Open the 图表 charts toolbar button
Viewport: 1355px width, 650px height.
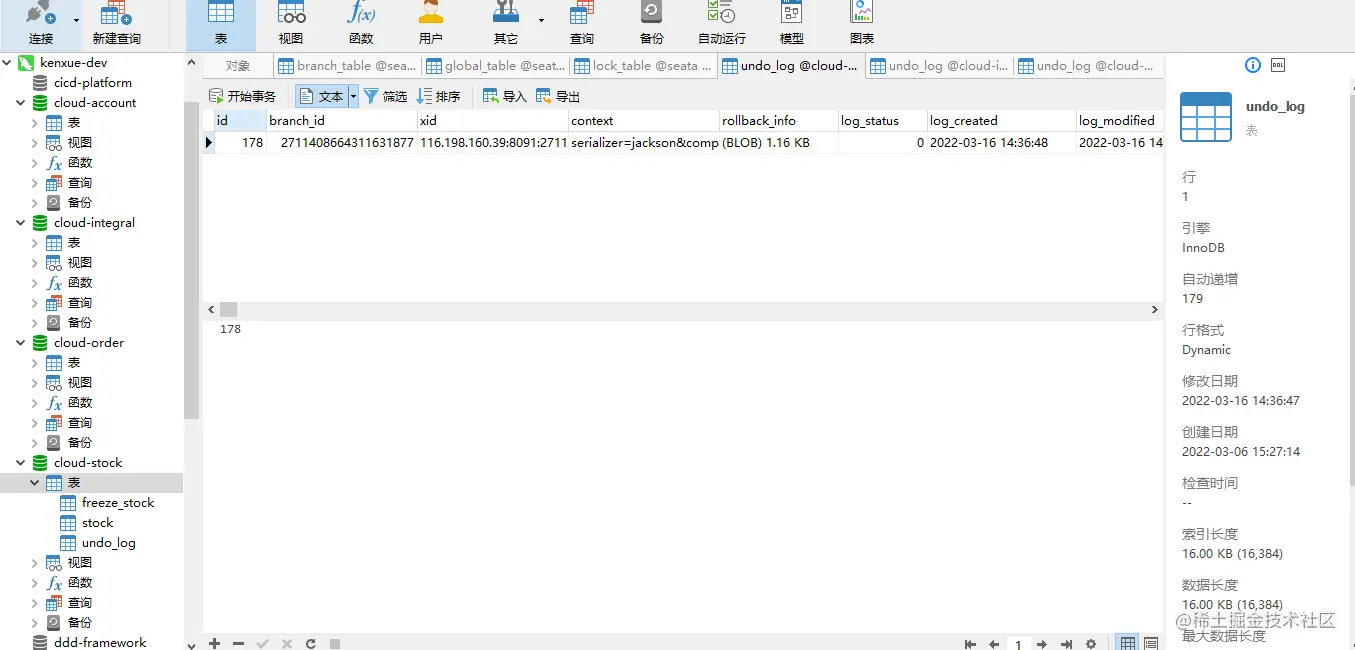point(861,24)
